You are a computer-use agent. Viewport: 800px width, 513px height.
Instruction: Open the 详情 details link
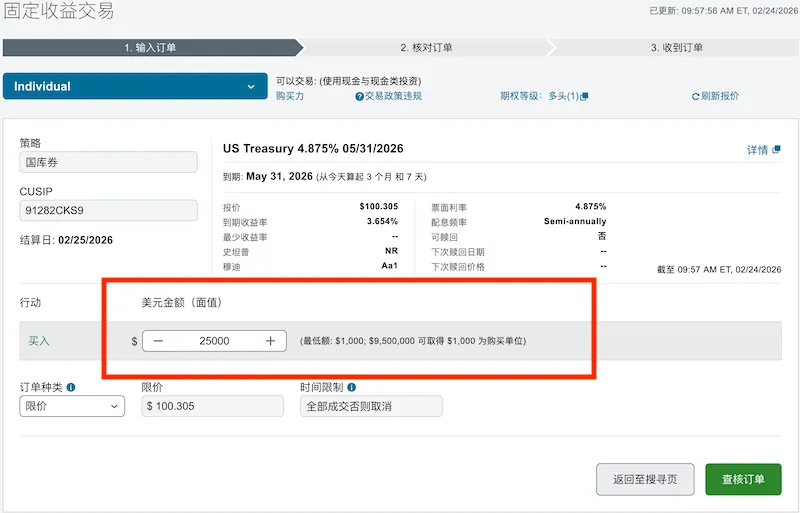click(757, 150)
